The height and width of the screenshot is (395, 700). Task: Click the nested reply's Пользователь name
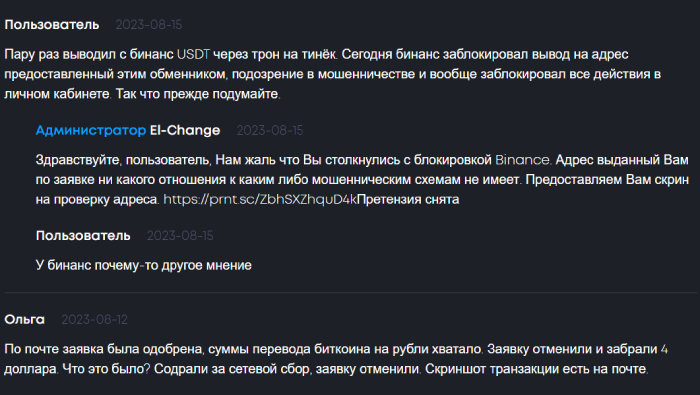83,236
